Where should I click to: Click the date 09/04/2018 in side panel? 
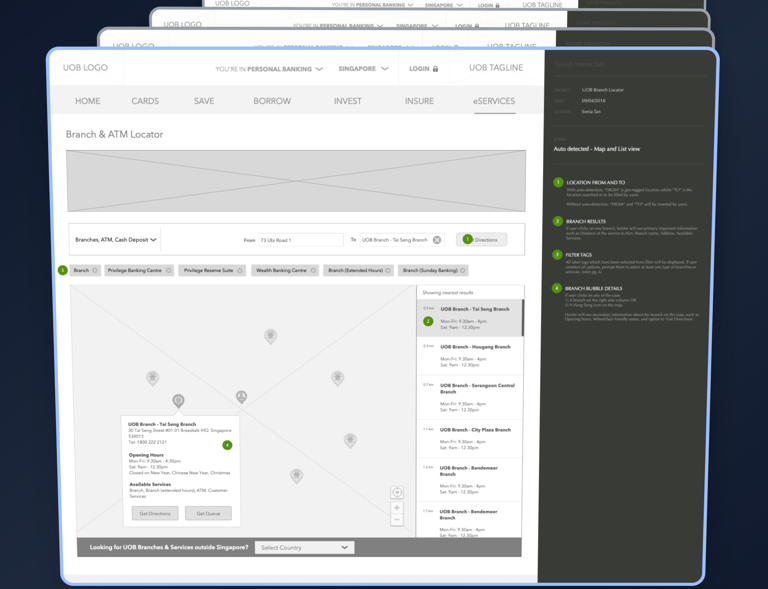[593, 101]
